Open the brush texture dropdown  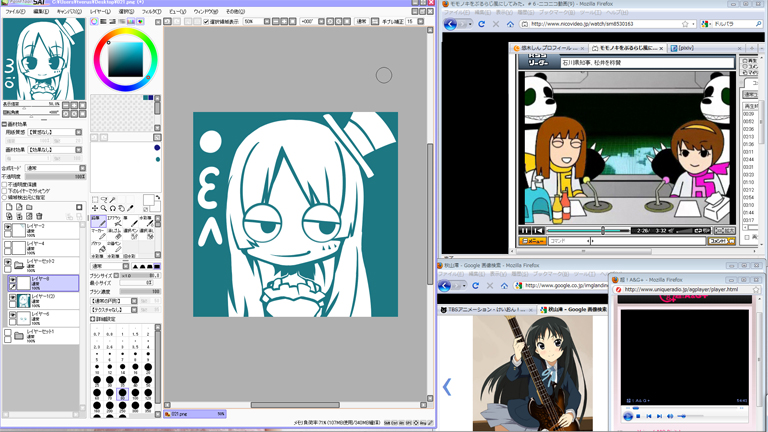coord(134,310)
